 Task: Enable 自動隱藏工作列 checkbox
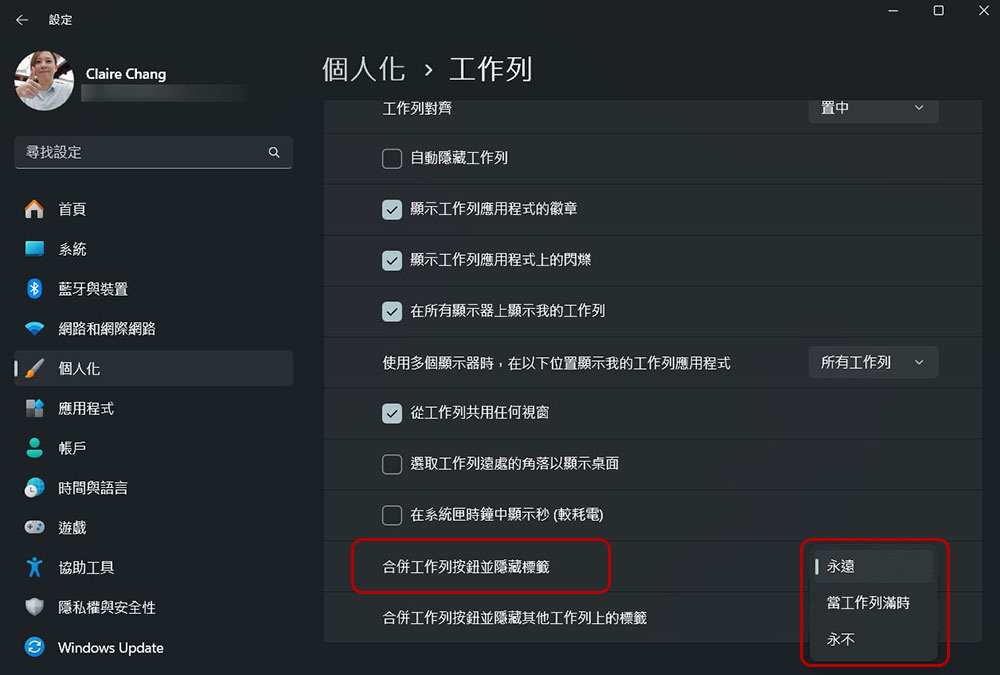pyautogui.click(x=392, y=158)
